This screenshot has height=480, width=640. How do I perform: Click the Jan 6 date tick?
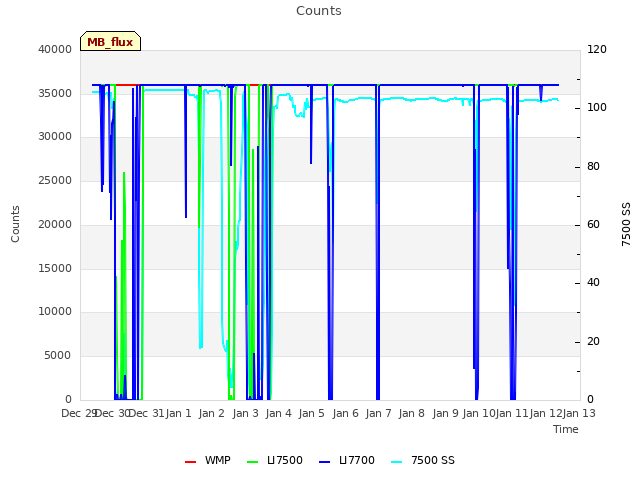point(345,413)
